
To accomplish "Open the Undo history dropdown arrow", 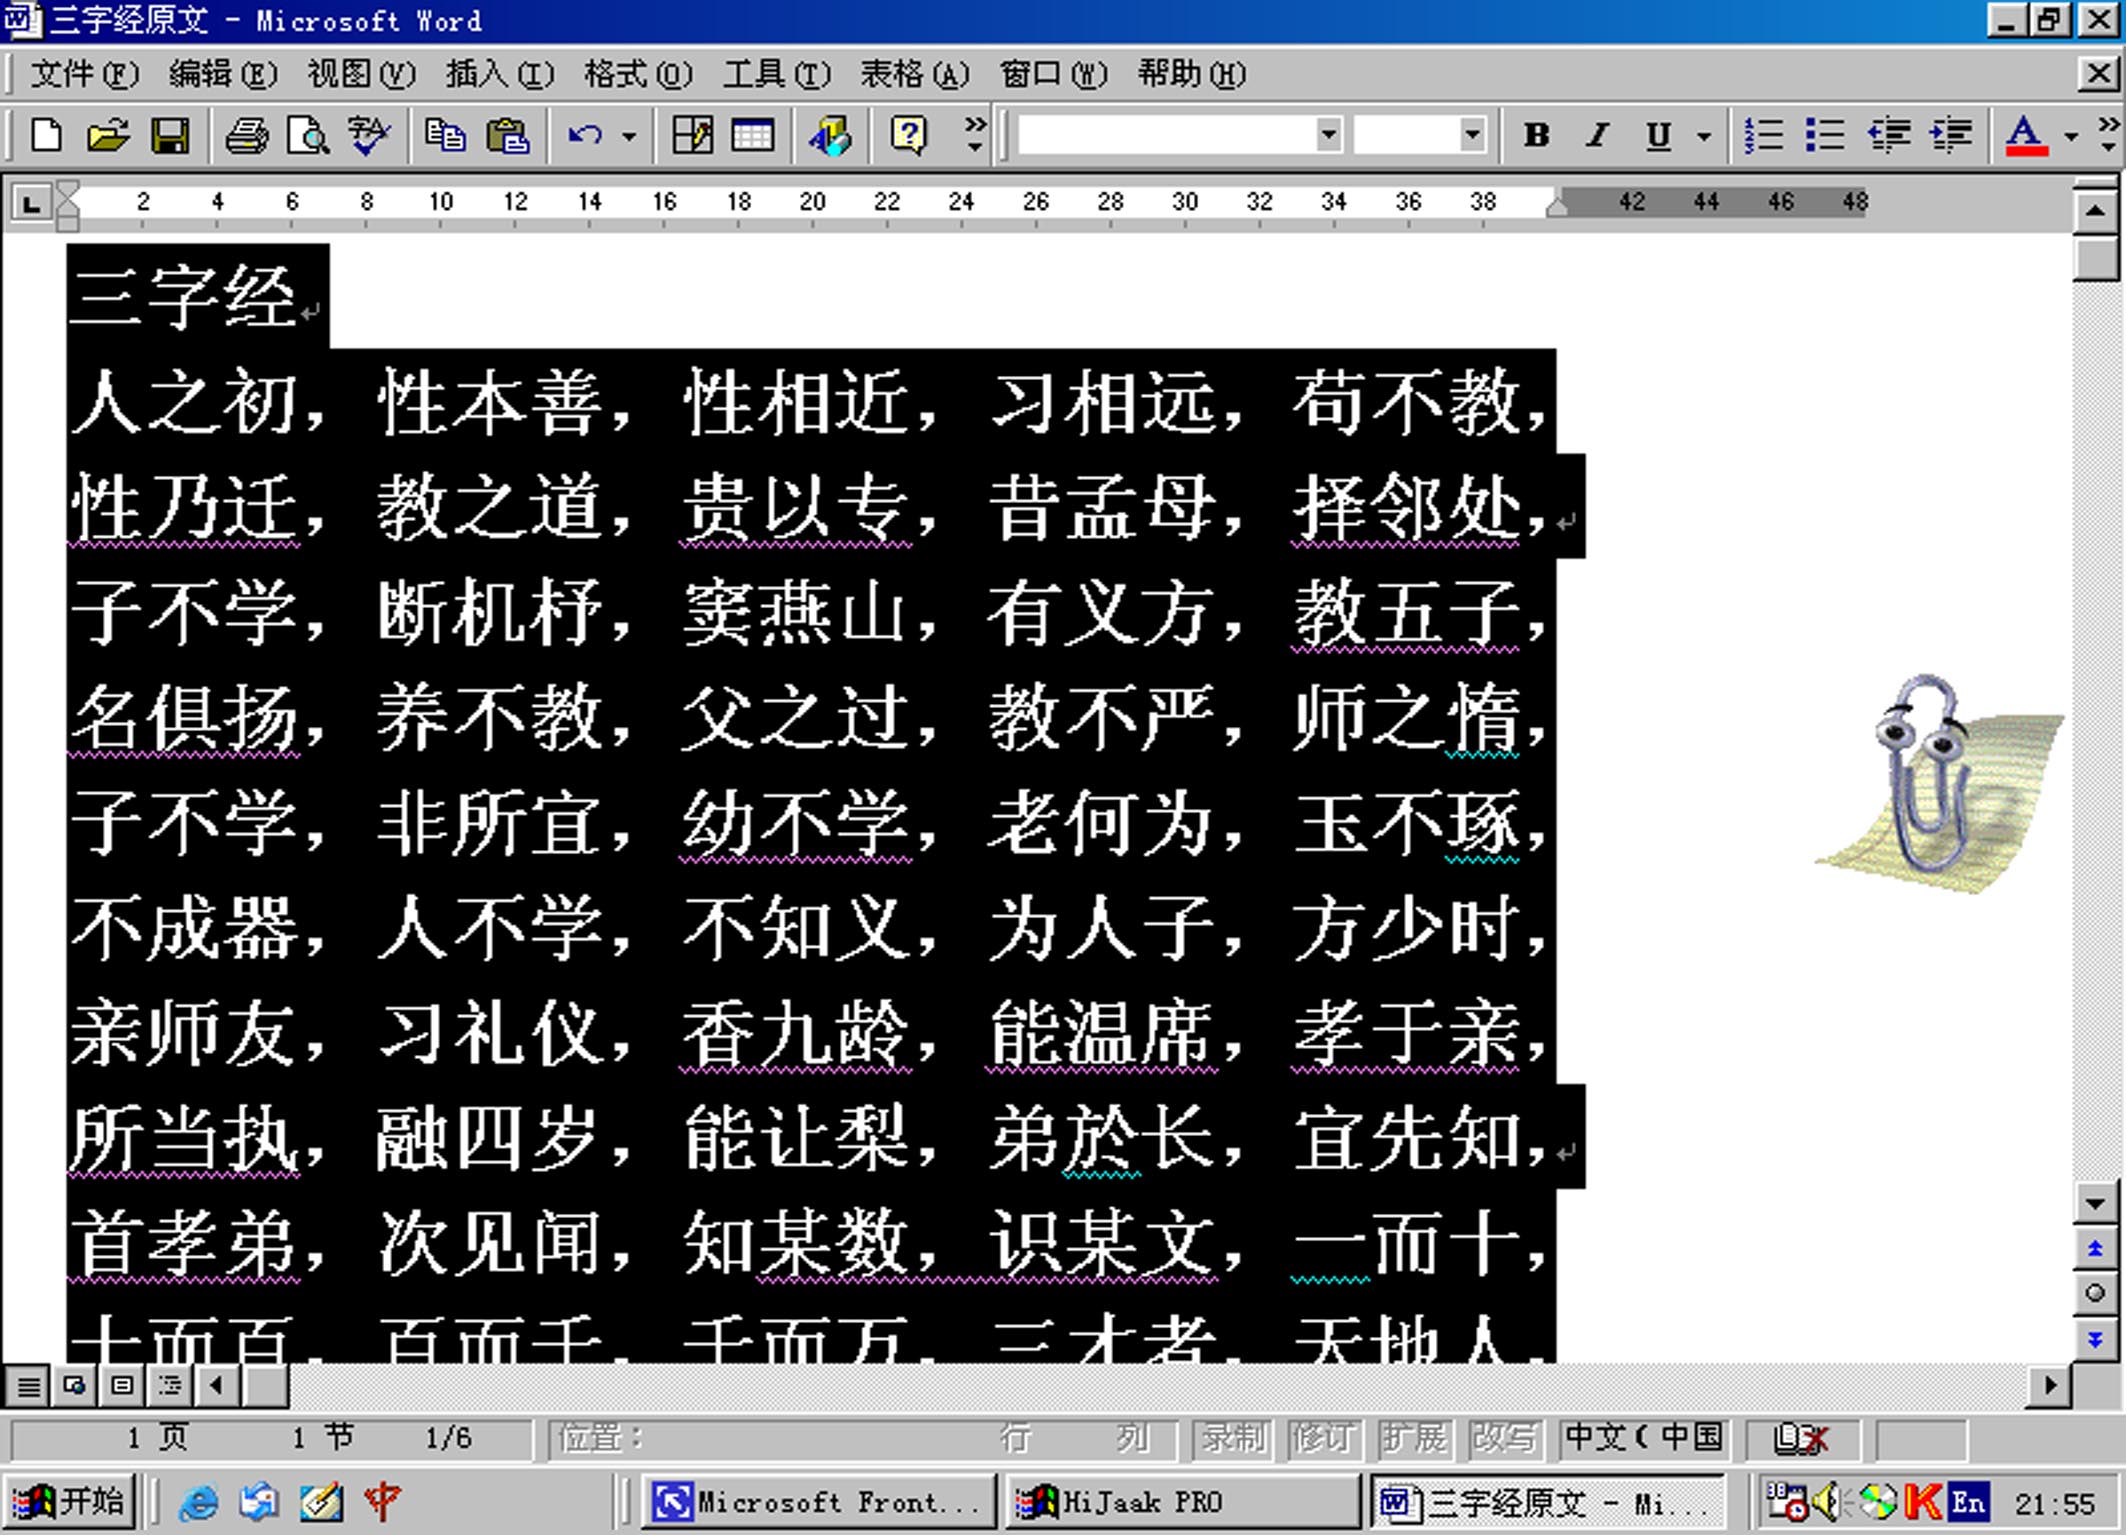I will pos(629,135).
